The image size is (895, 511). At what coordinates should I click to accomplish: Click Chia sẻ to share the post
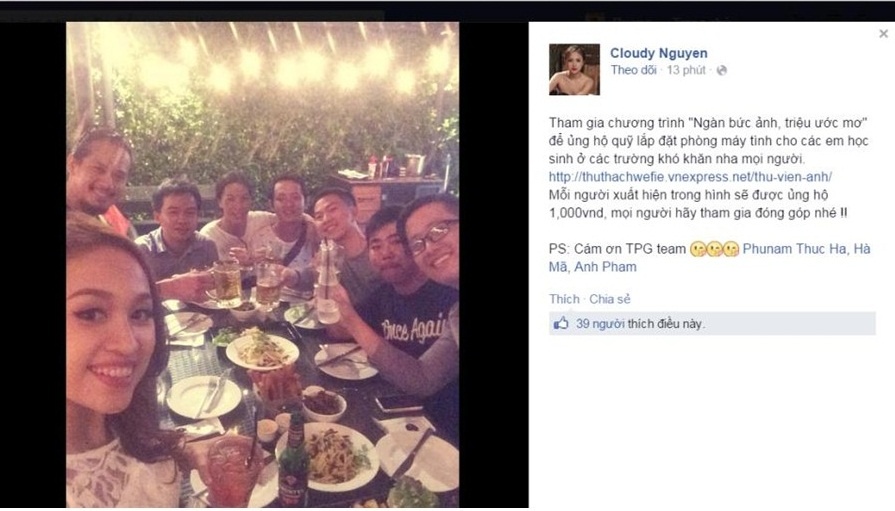point(610,299)
